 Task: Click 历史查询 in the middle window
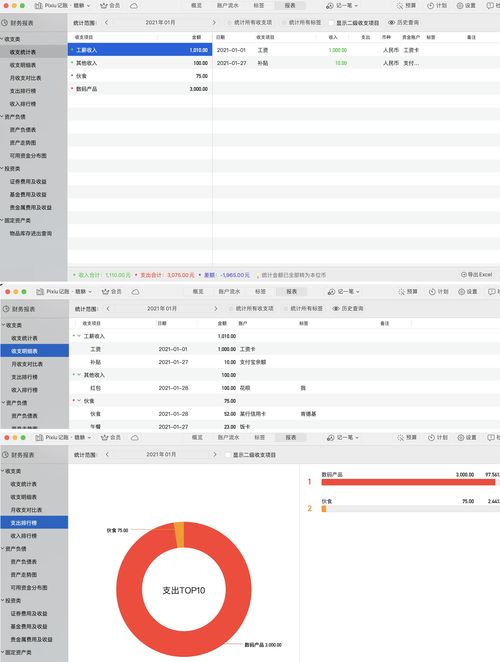[348, 309]
